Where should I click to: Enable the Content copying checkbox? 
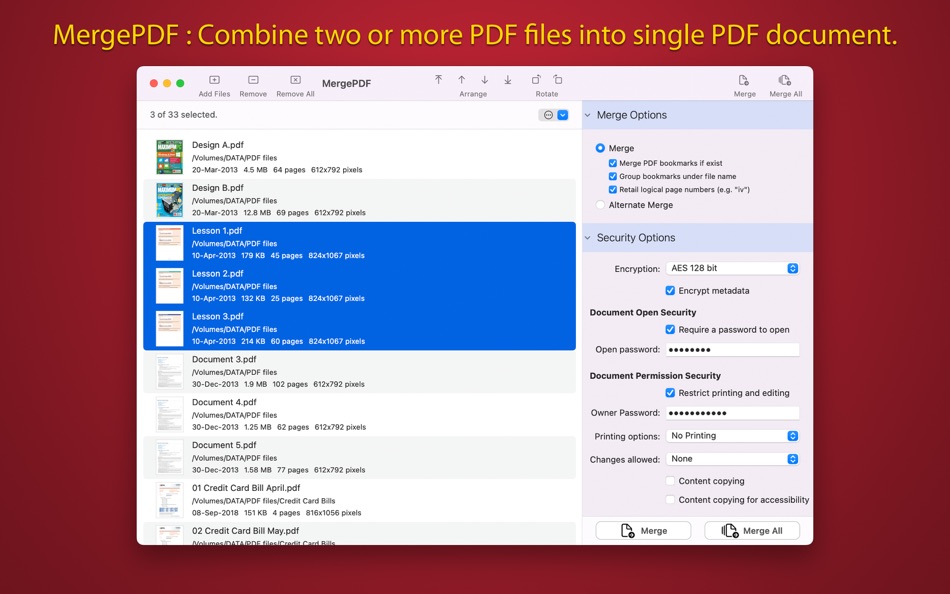pos(670,481)
